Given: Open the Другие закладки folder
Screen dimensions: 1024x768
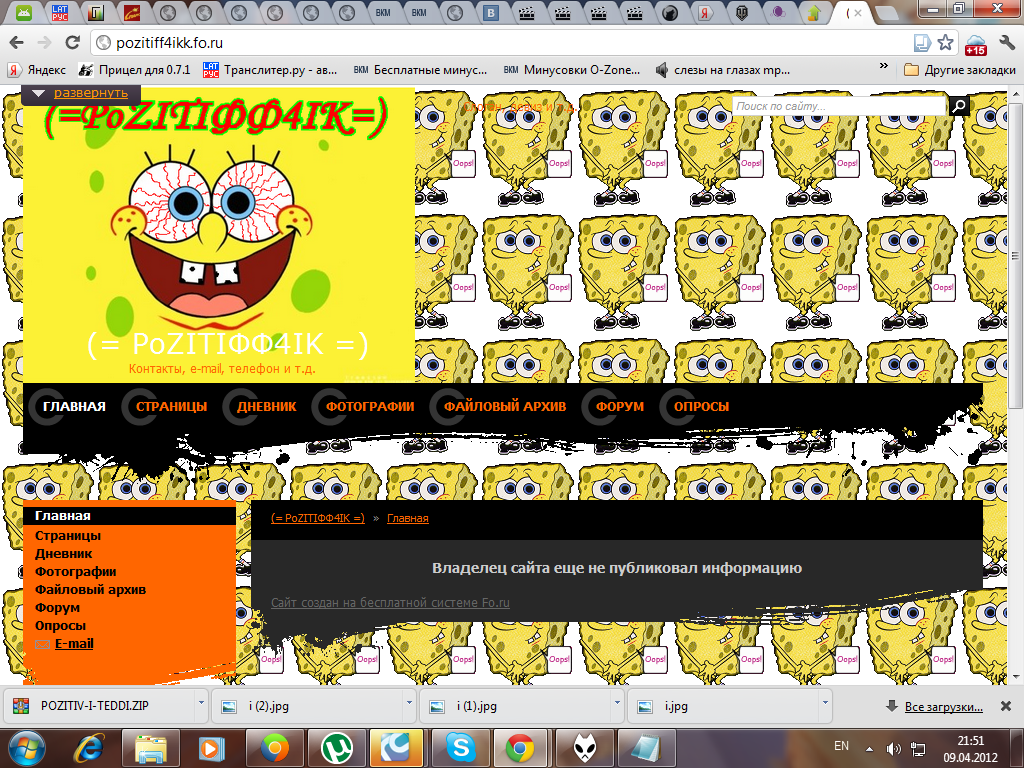Looking at the screenshot, I should [959, 70].
